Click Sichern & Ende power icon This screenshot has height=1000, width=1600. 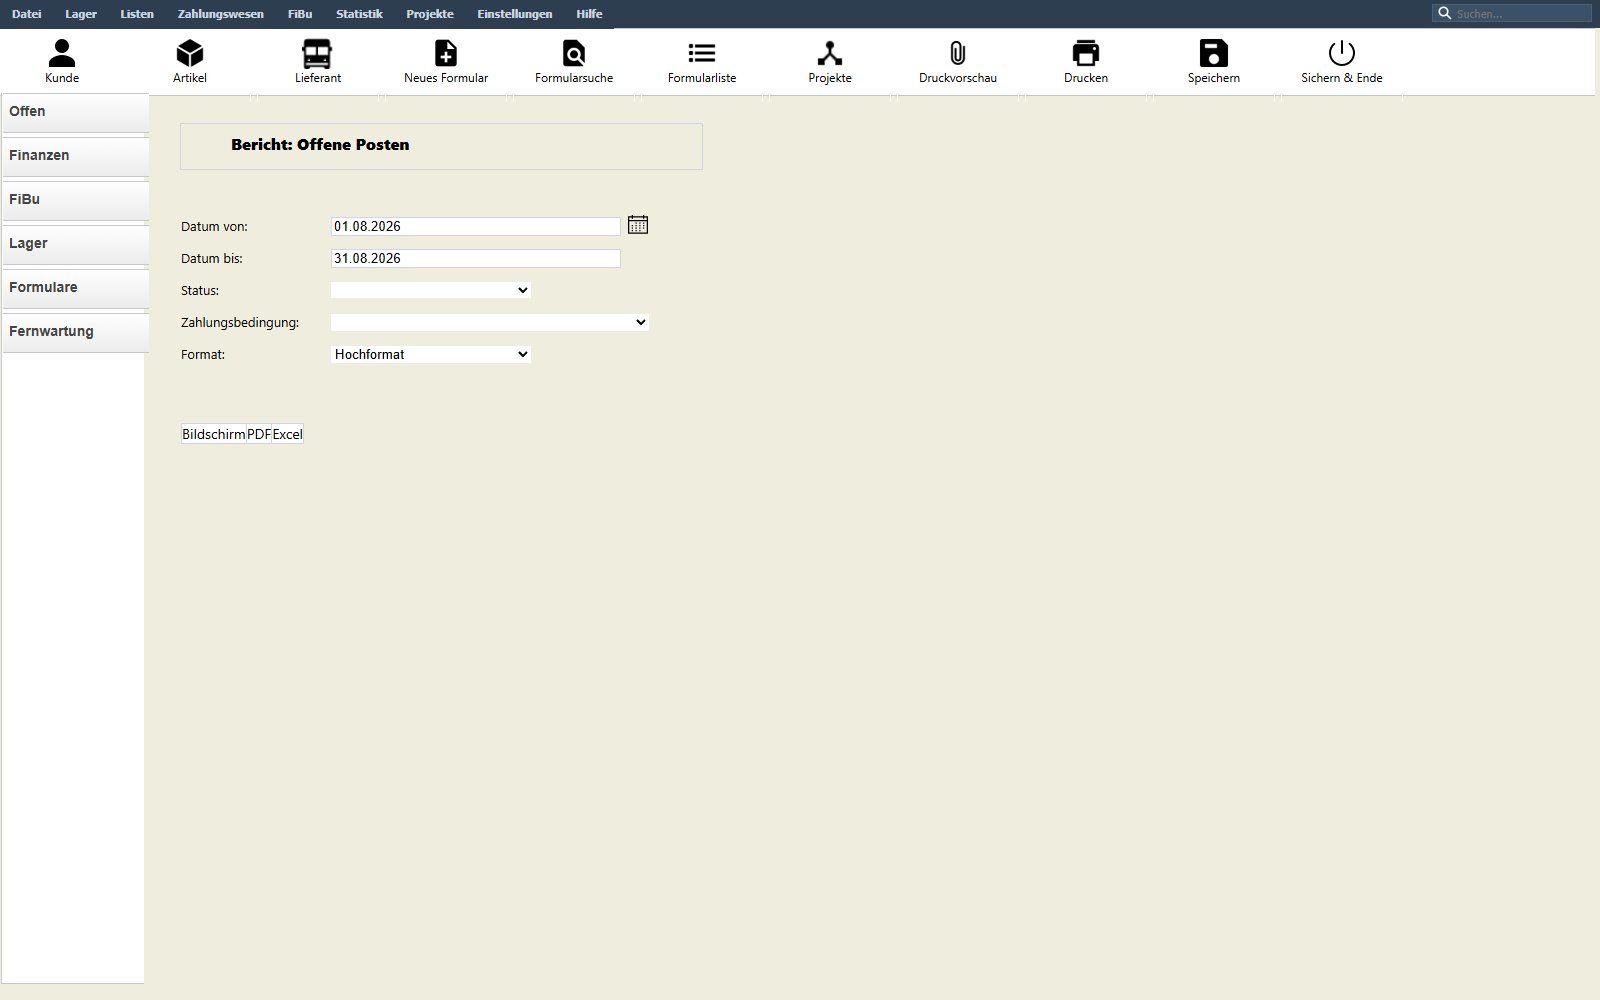[1342, 61]
